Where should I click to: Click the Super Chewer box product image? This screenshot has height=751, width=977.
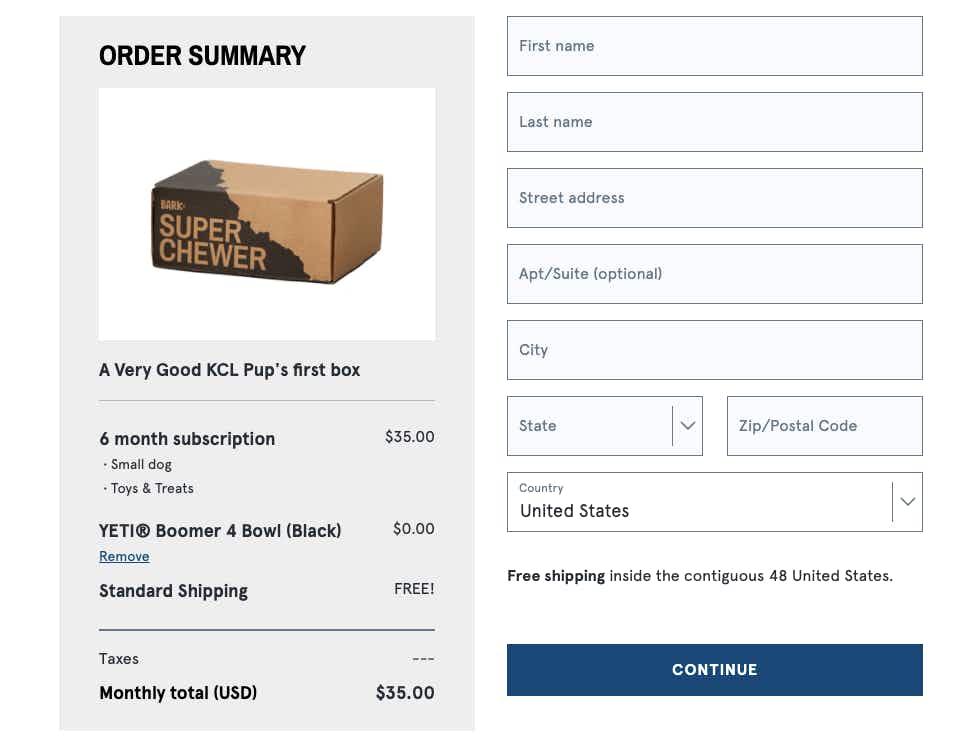pyautogui.click(x=267, y=214)
